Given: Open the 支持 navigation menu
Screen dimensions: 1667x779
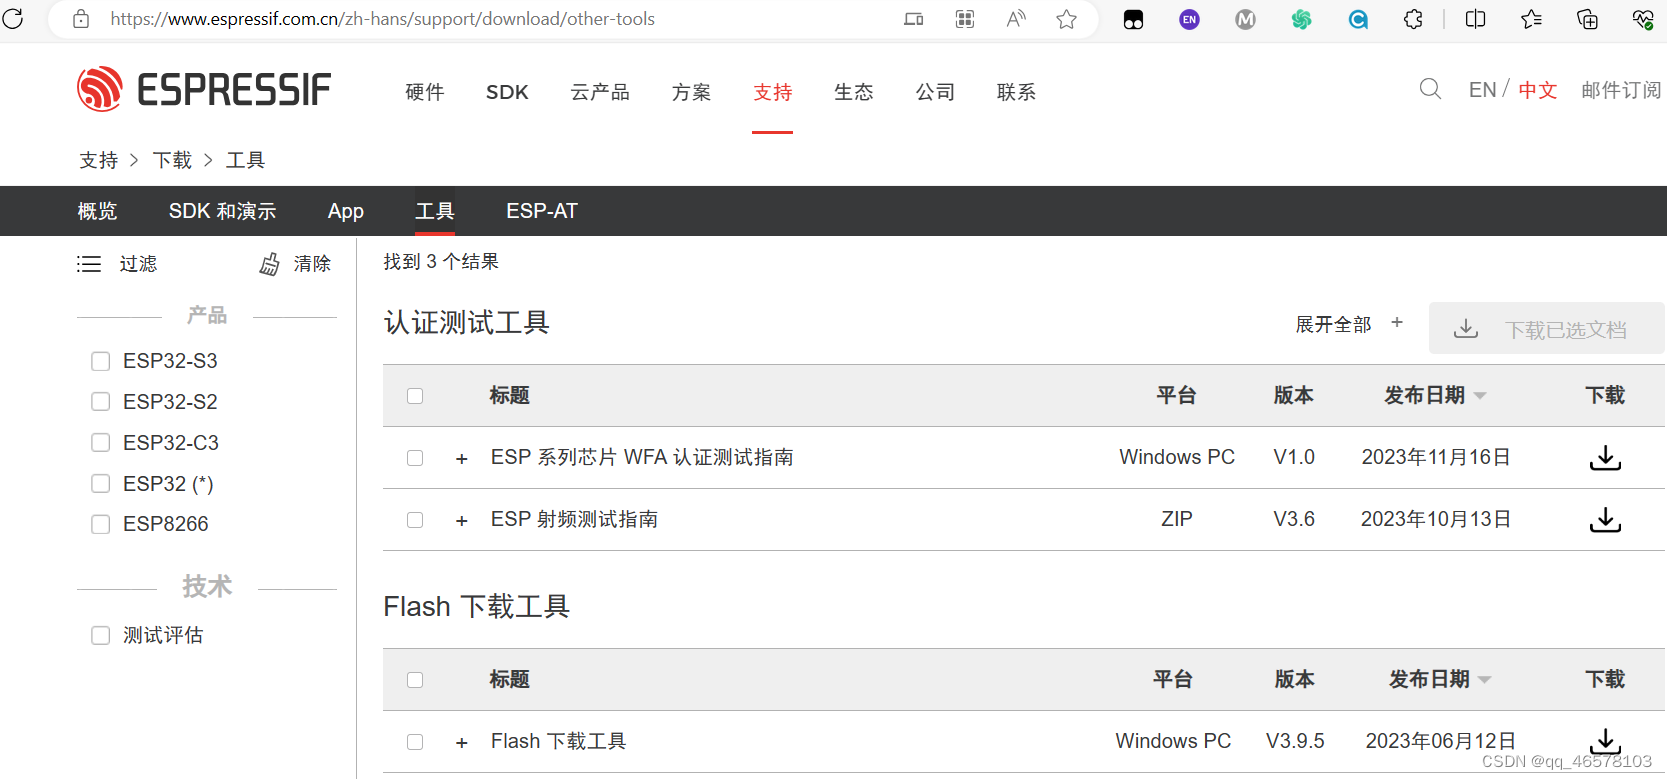Looking at the screenshot, I should 773,92.
